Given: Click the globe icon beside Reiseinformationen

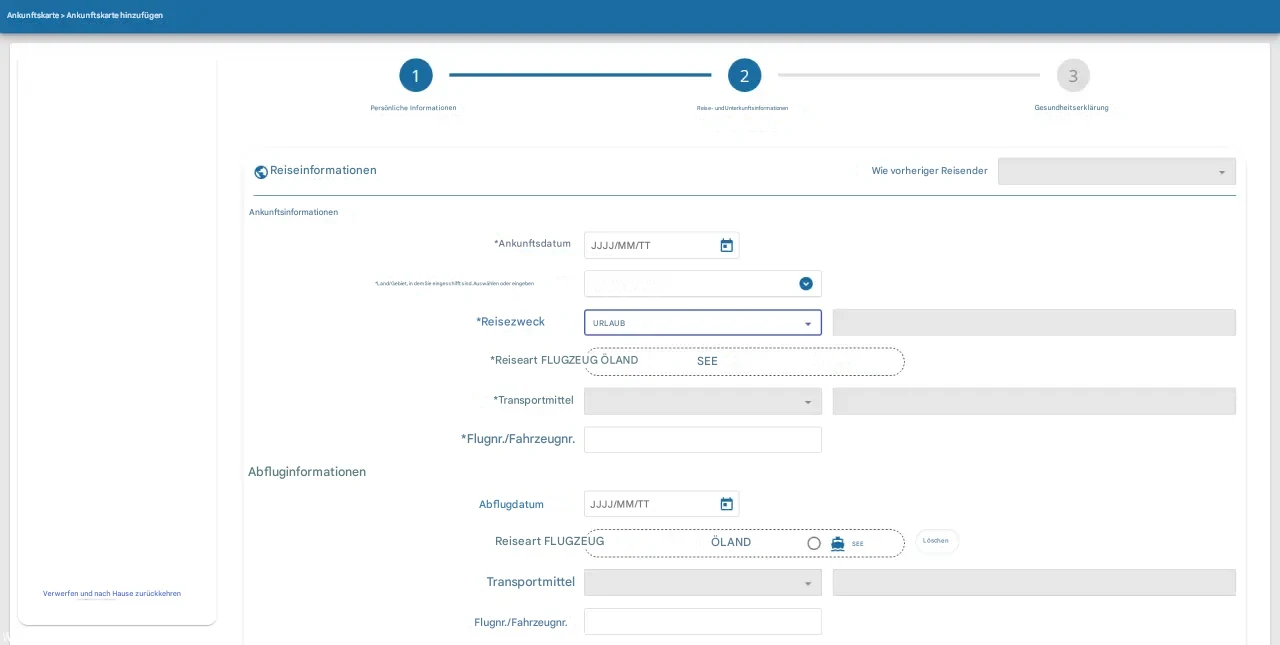Looking at the screenshot, I should click(x=261, y=172).
